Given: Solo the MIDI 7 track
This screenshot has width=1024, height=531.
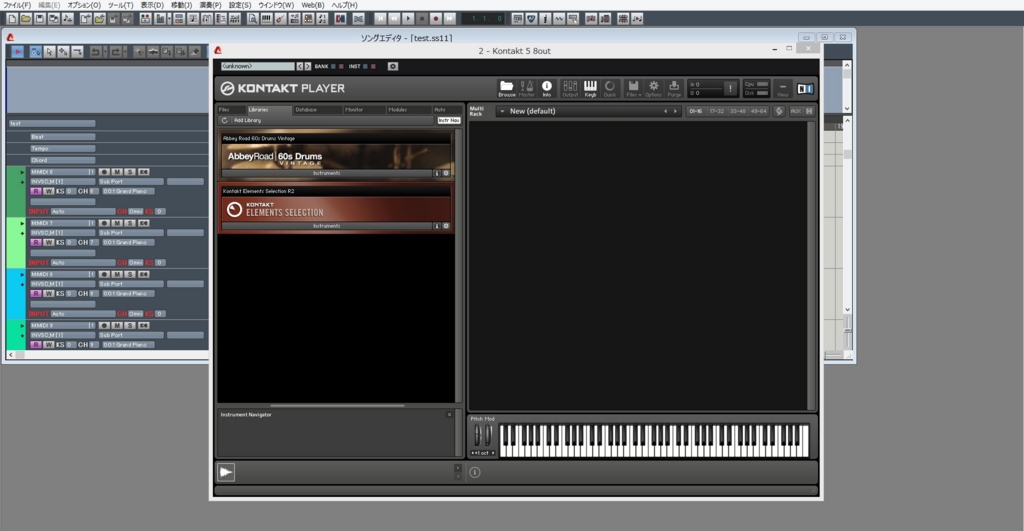Looking at the screenshot, I should tap(128, 223).
